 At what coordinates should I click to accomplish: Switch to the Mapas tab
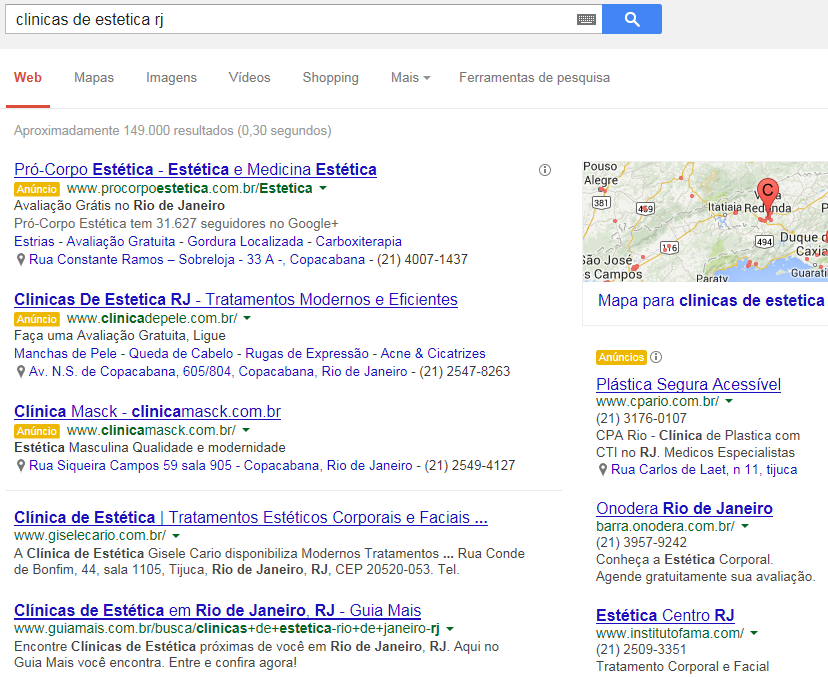94,78
